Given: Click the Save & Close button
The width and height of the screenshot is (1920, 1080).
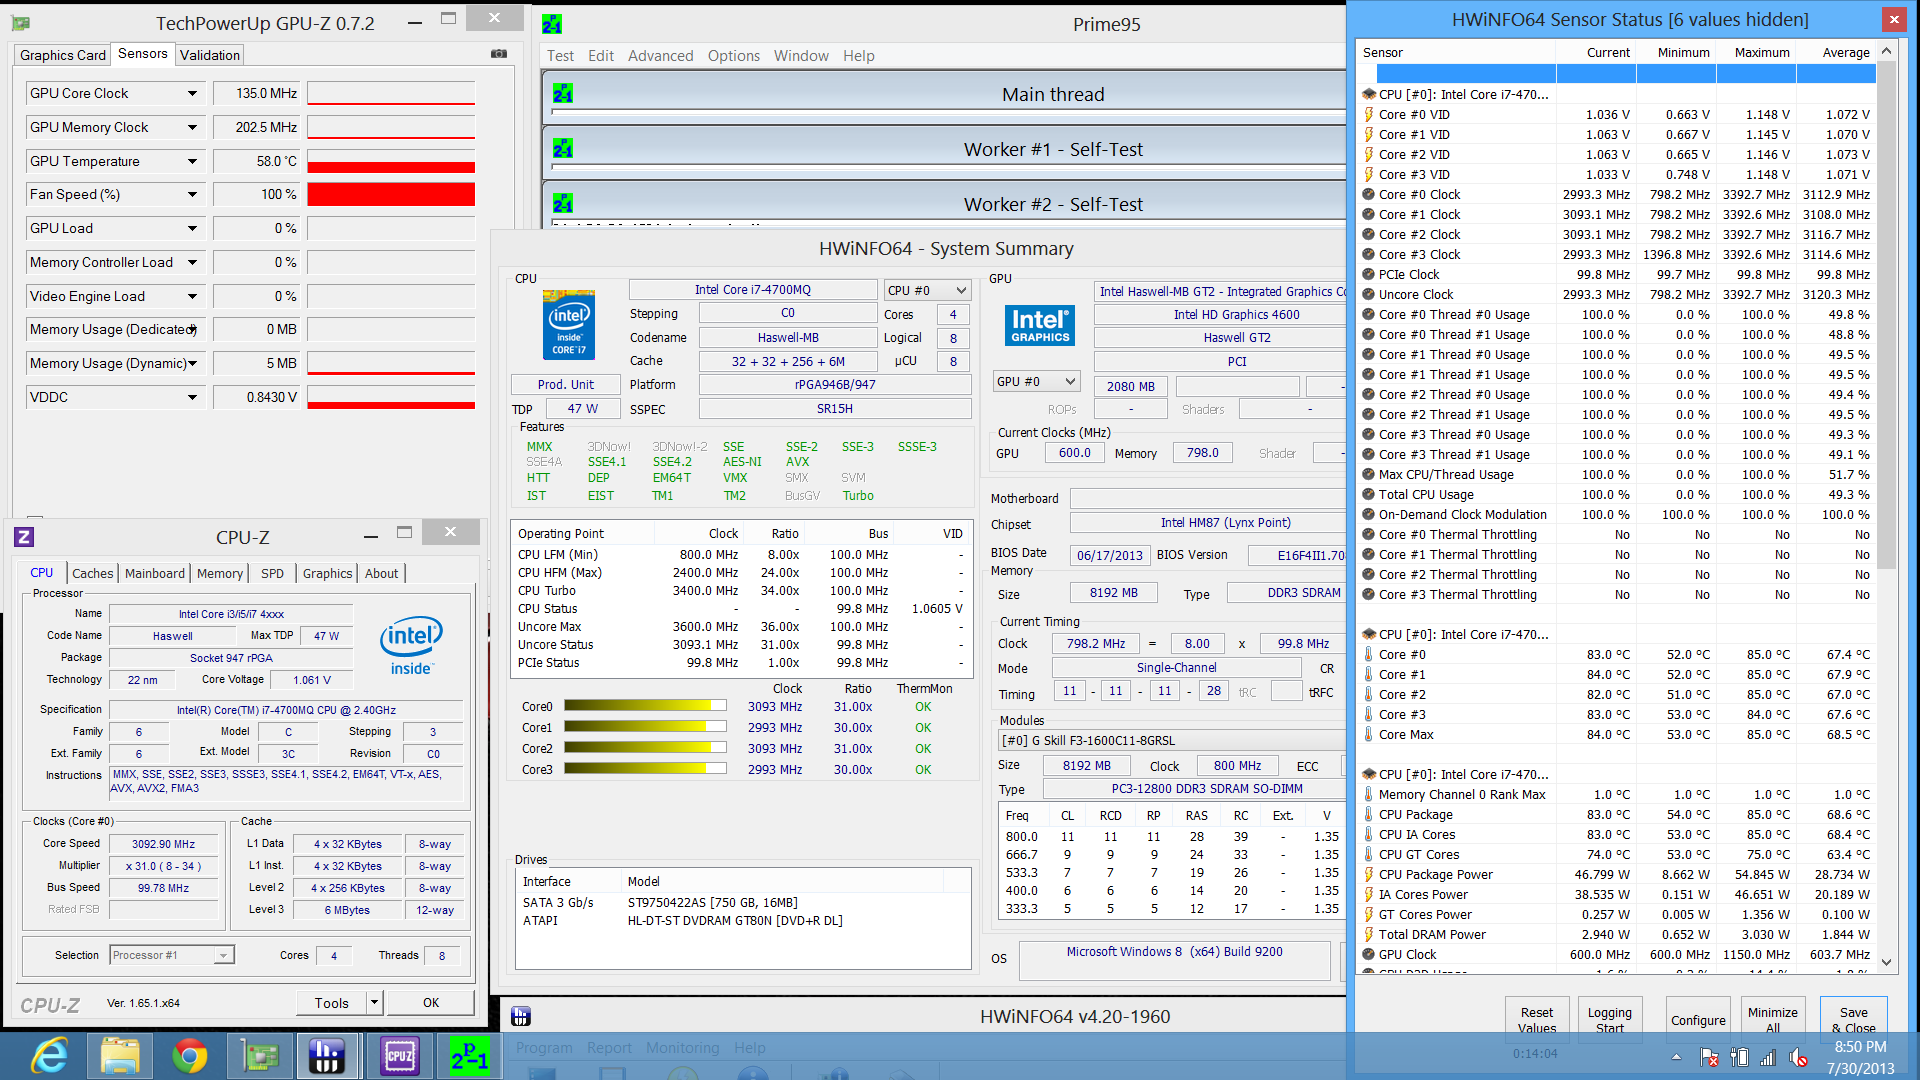Looking at the screenshot, I should click(1853, 1019).
